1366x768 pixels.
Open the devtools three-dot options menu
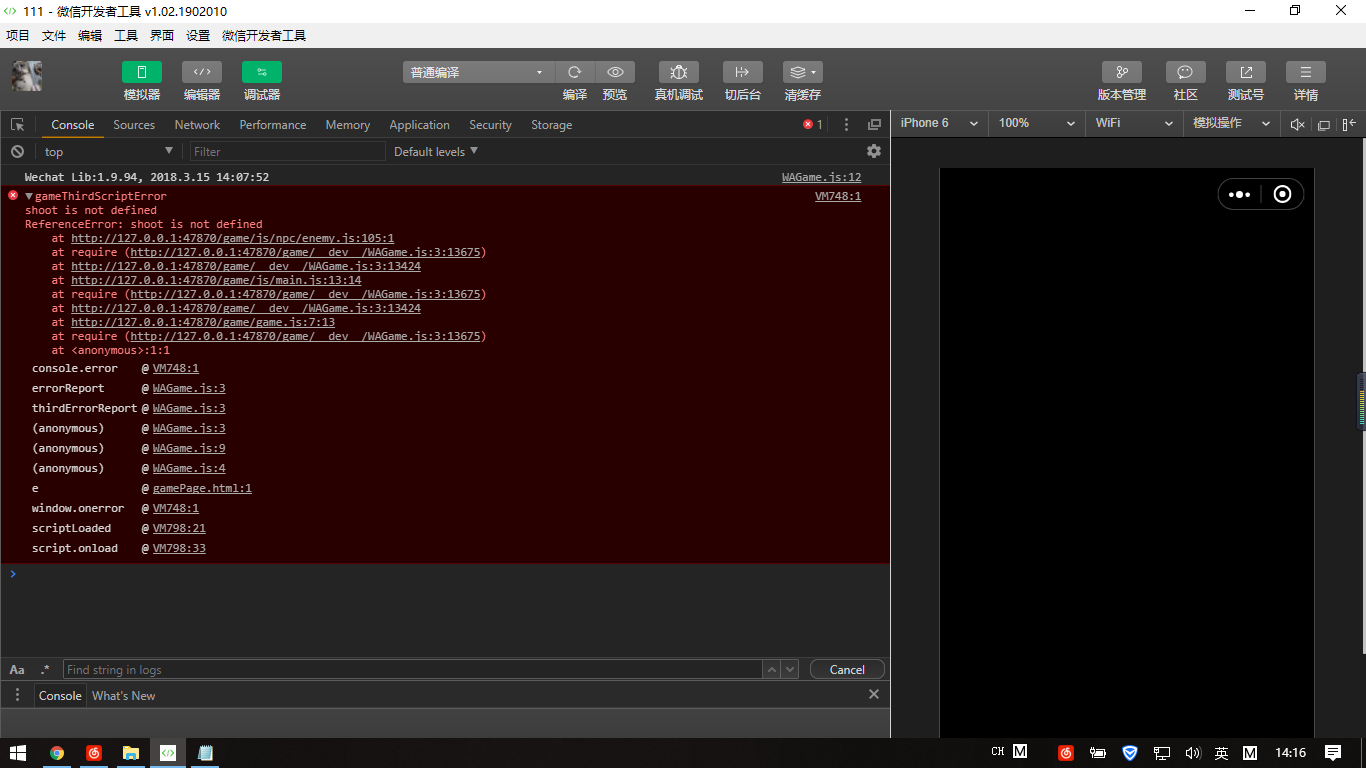846,125
